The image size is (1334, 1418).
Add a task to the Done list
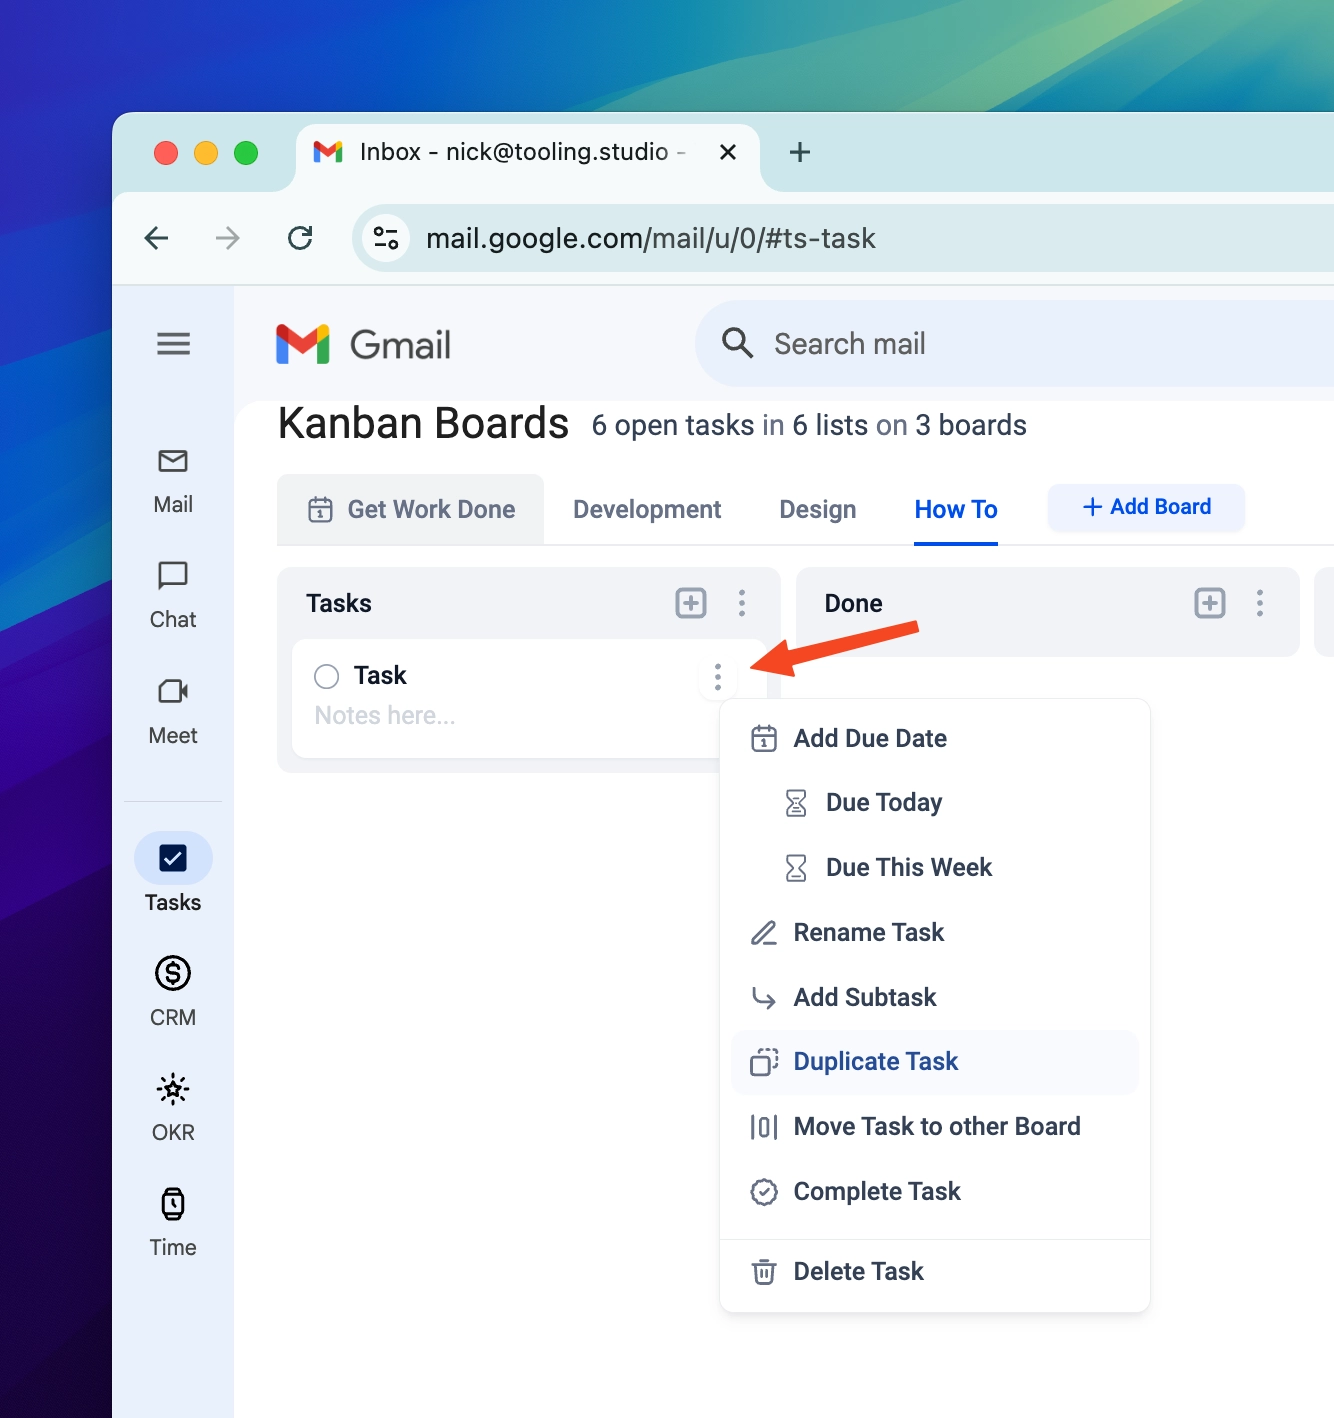(1210, 603)
